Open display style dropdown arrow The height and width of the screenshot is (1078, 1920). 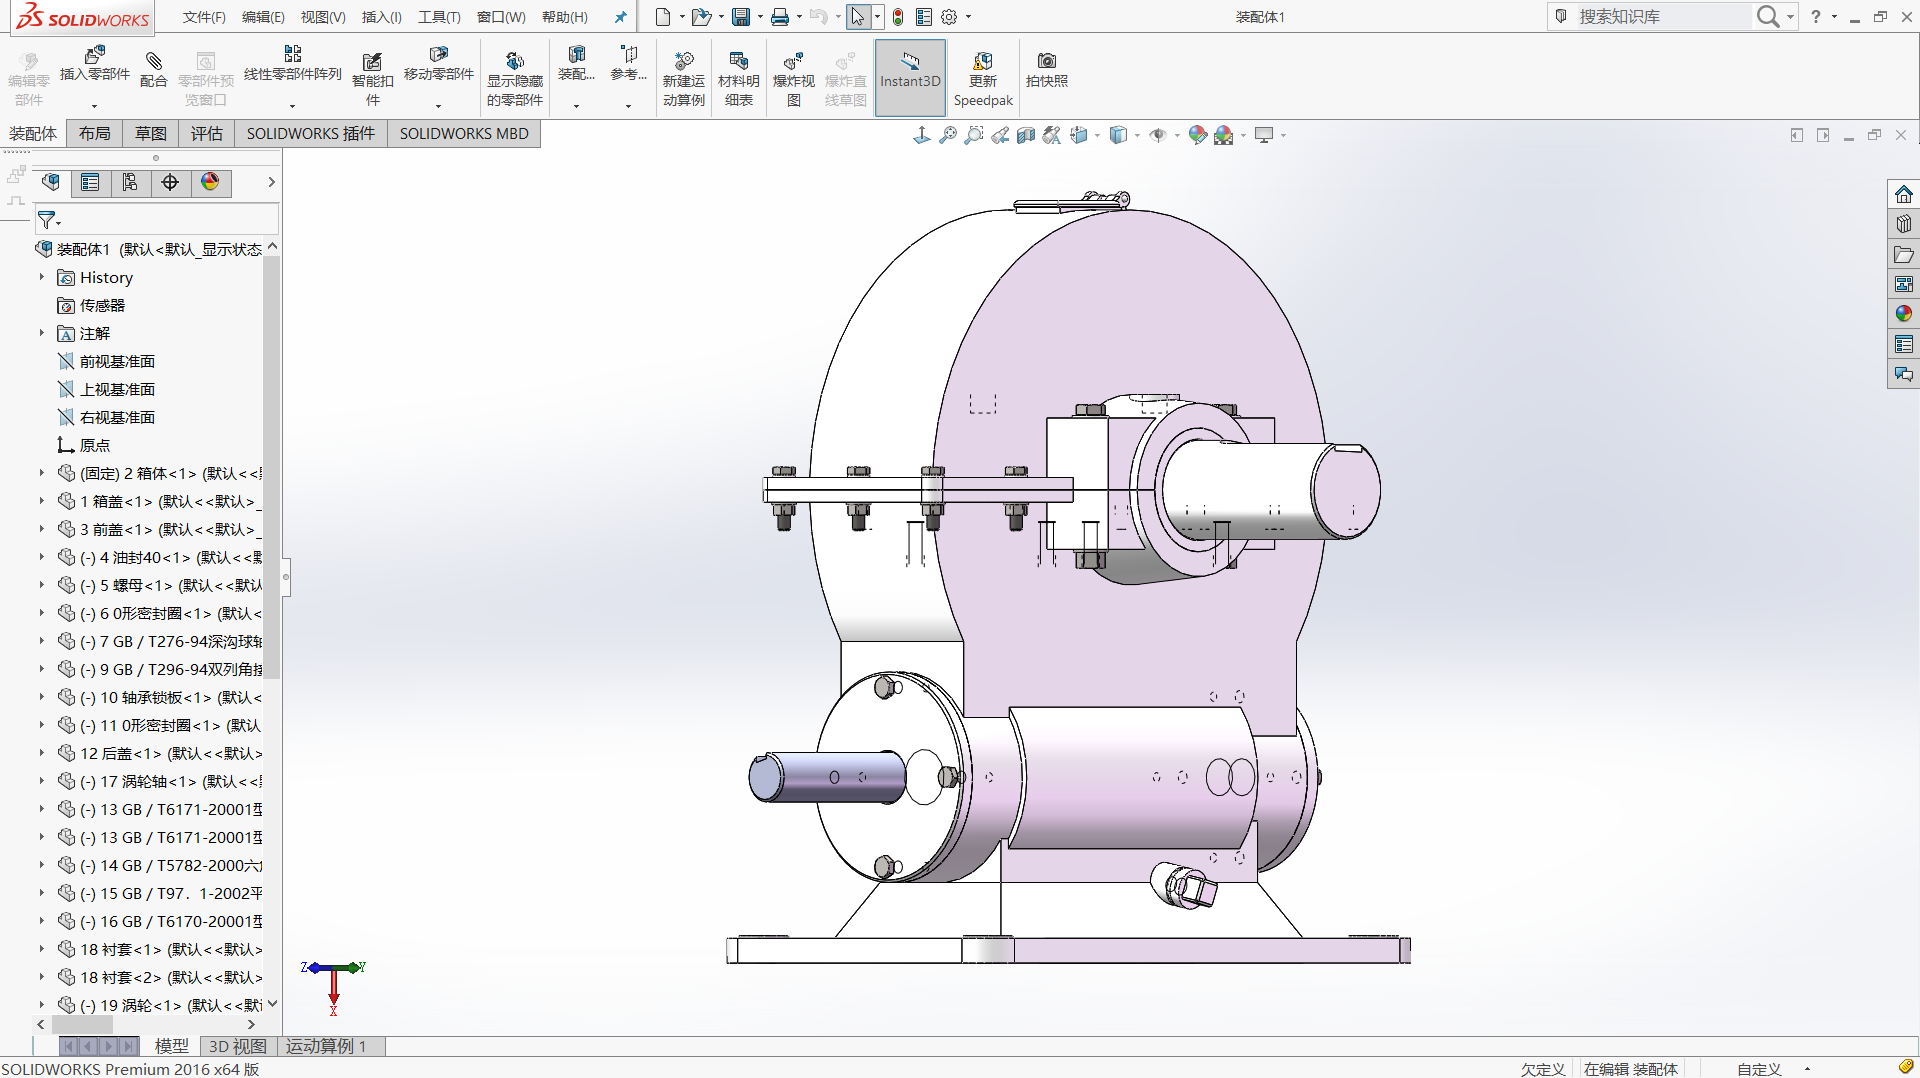1137,136
